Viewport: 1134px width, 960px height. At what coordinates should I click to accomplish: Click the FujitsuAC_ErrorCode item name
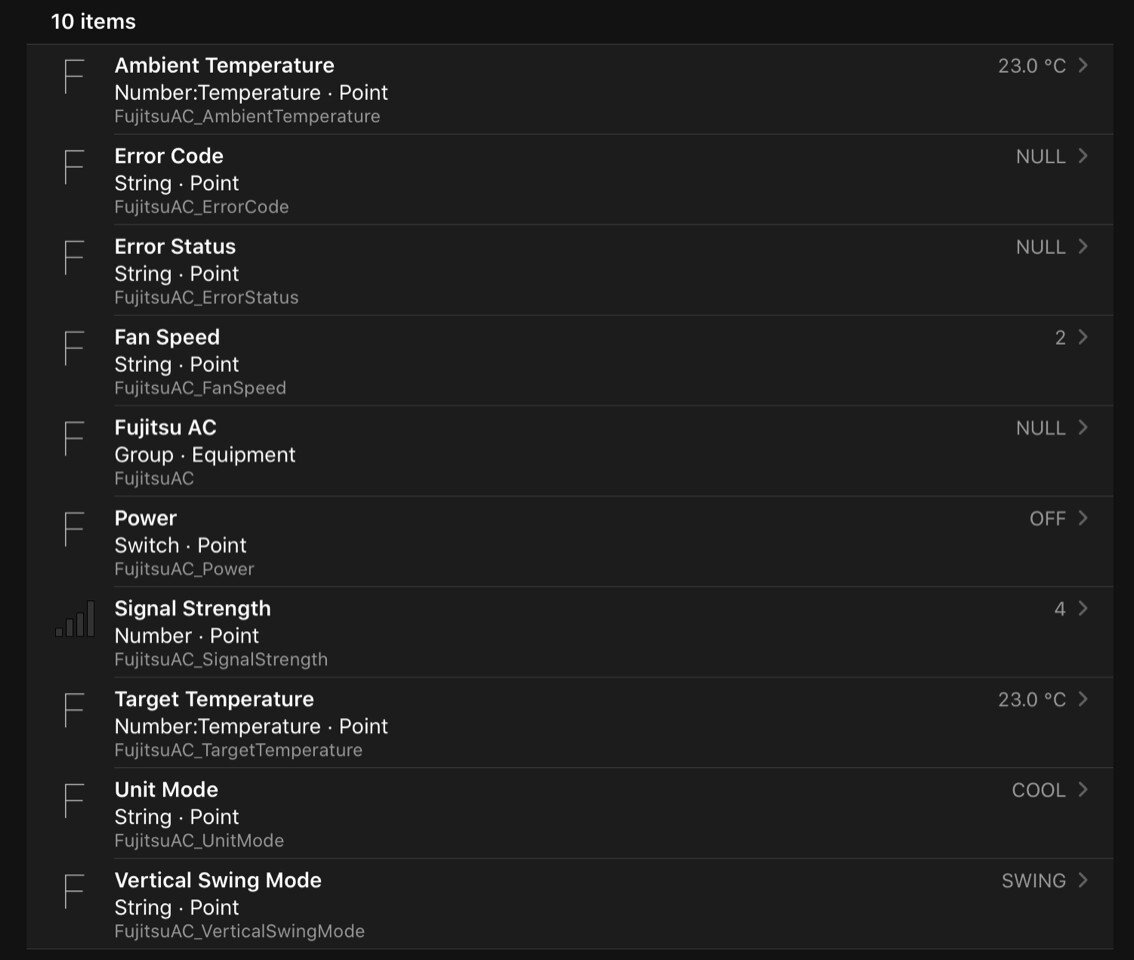click(202, 207)
